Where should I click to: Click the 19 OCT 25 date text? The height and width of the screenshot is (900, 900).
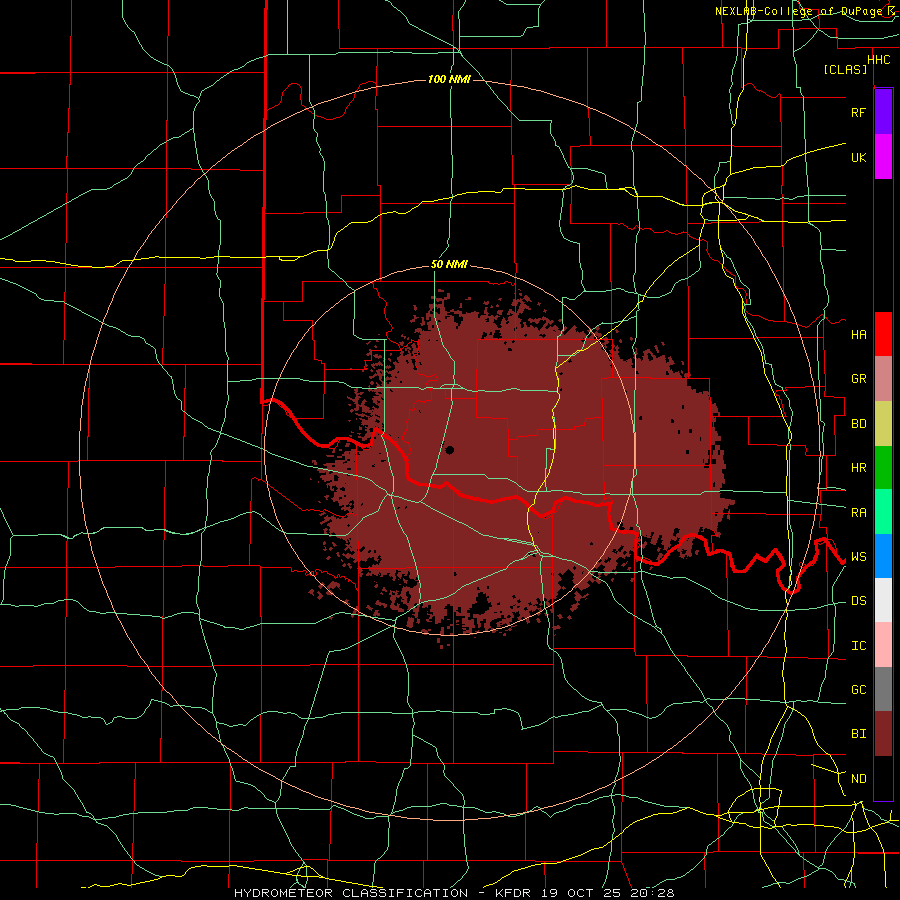tap(580, 893)
